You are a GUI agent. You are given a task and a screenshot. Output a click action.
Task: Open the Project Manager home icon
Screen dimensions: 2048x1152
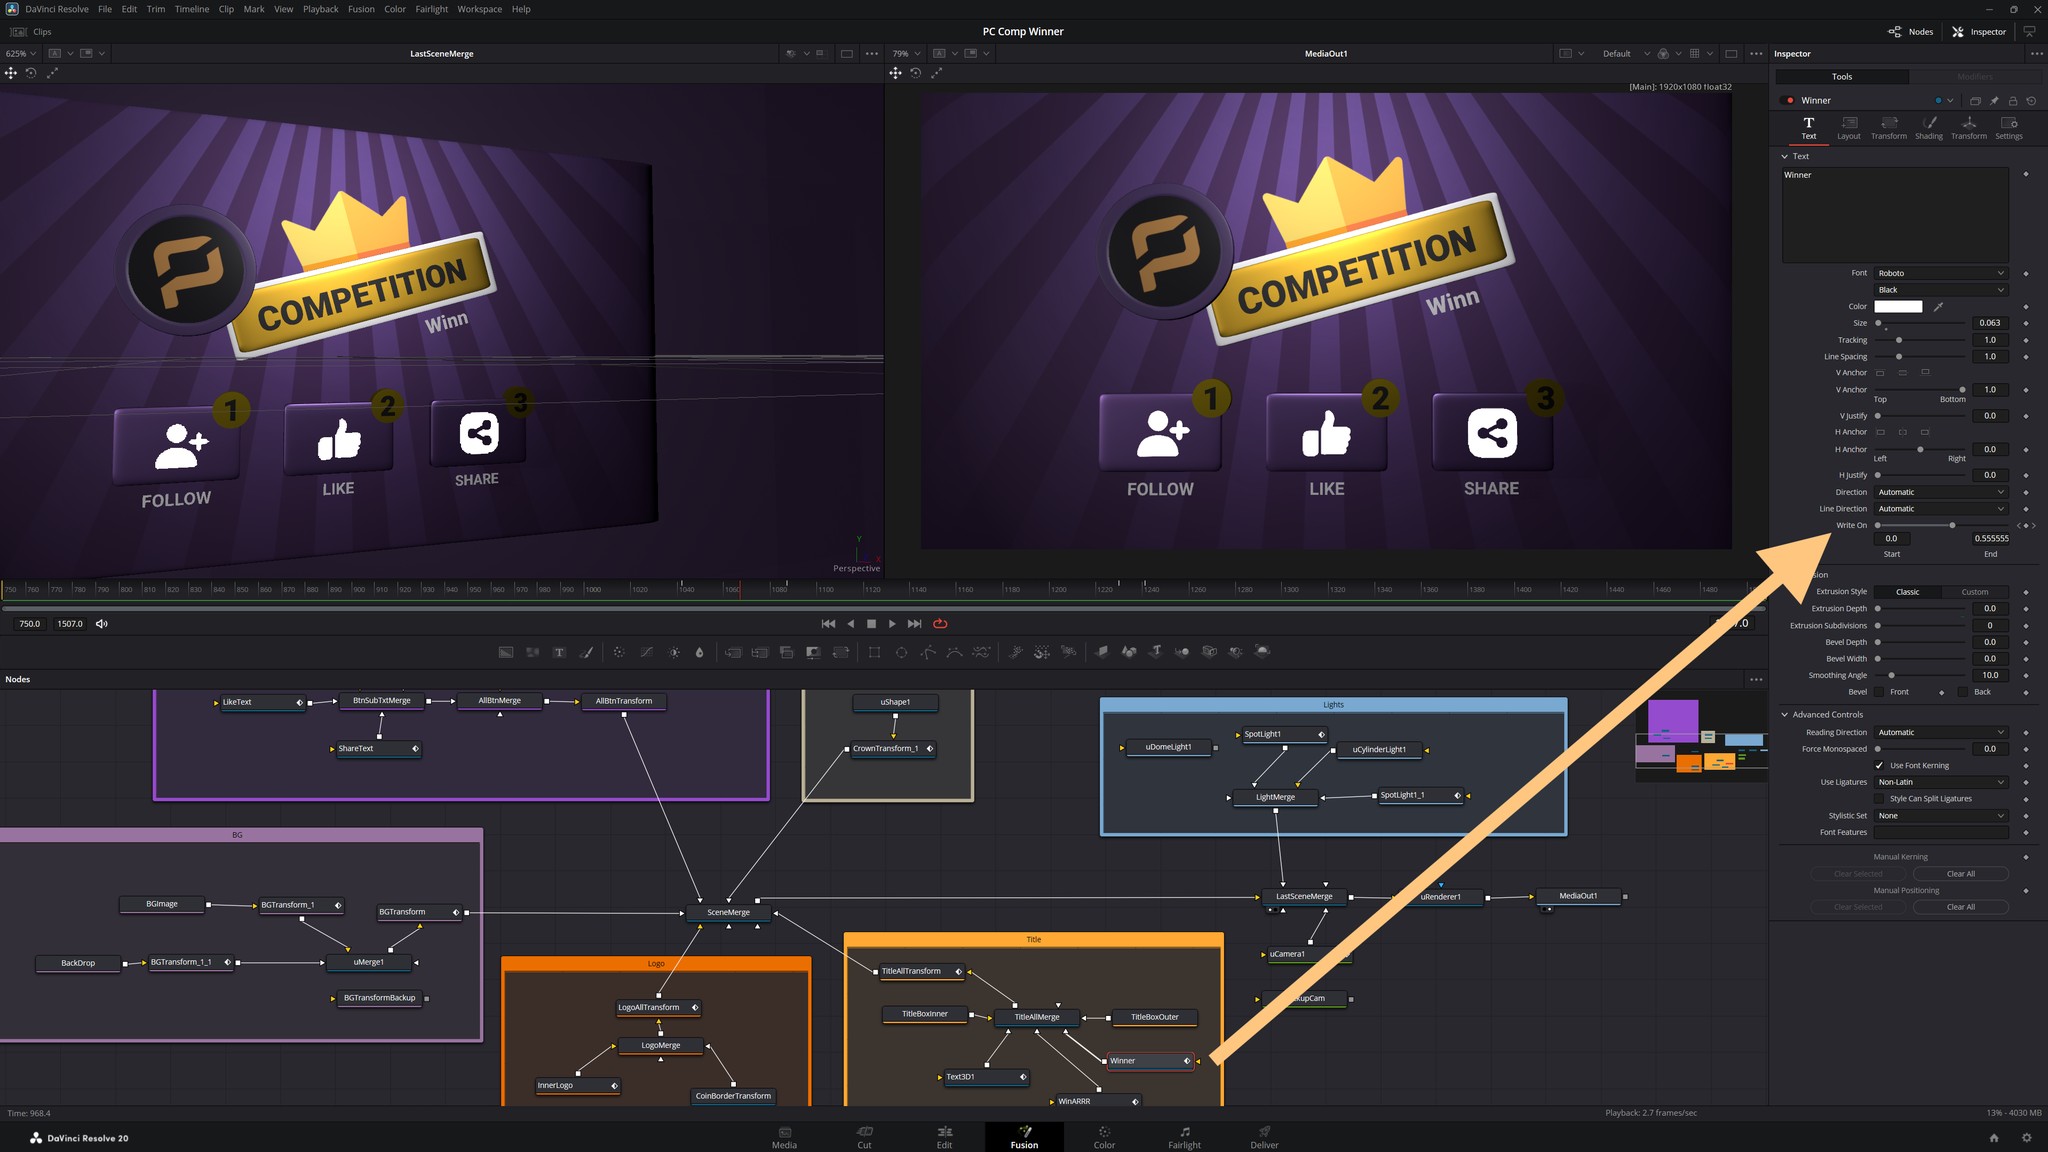click(1994, 1138)
